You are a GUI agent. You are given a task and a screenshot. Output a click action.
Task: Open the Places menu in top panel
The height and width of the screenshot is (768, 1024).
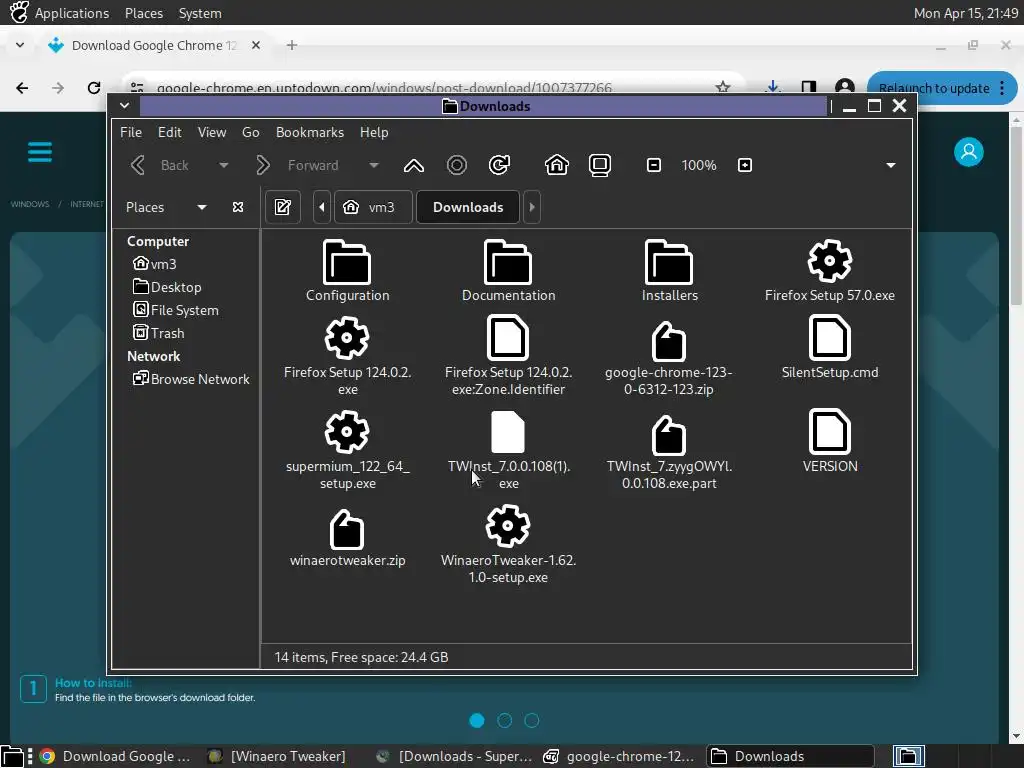pos(144,13)
